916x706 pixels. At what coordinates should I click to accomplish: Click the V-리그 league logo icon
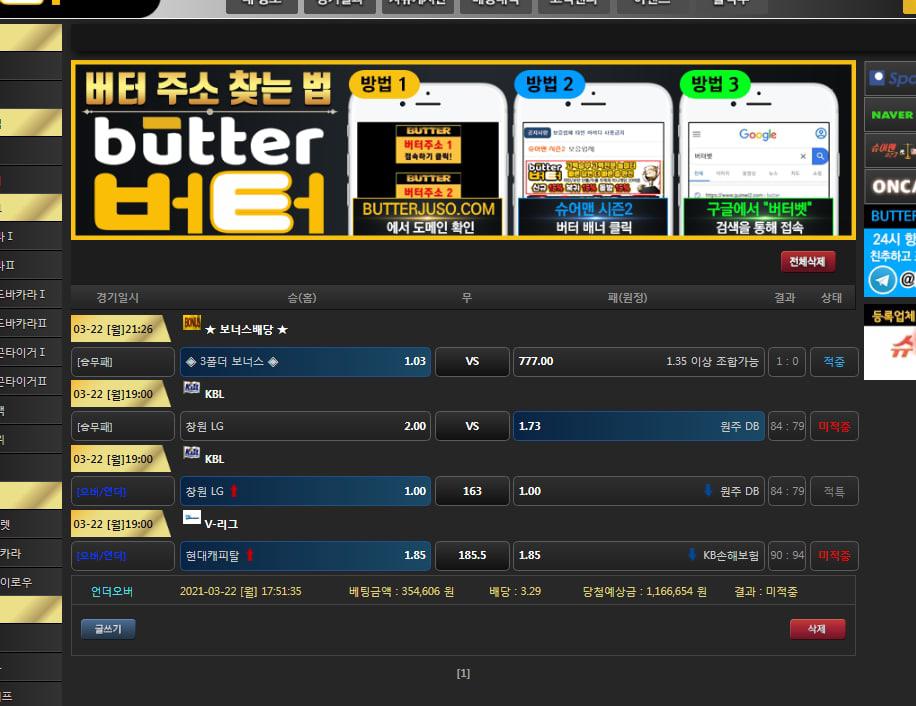(x=192, y=518)
